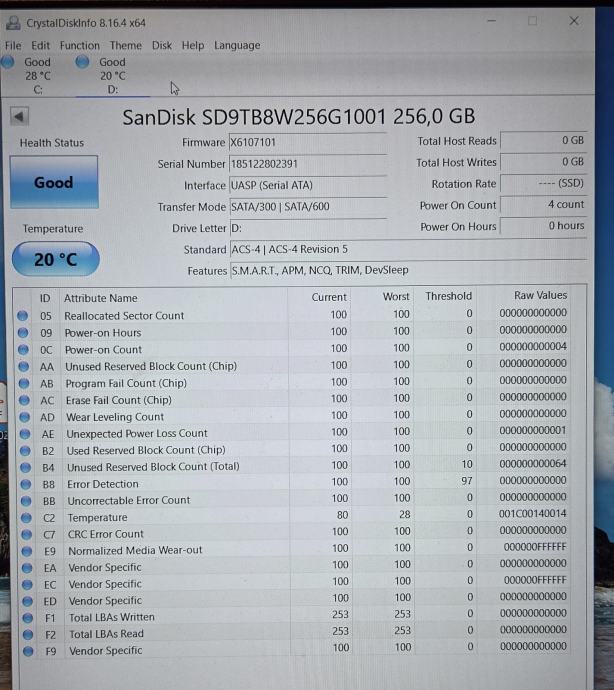
Task: Close the CrystalDiskInfo window
Action: coord(574,21)
